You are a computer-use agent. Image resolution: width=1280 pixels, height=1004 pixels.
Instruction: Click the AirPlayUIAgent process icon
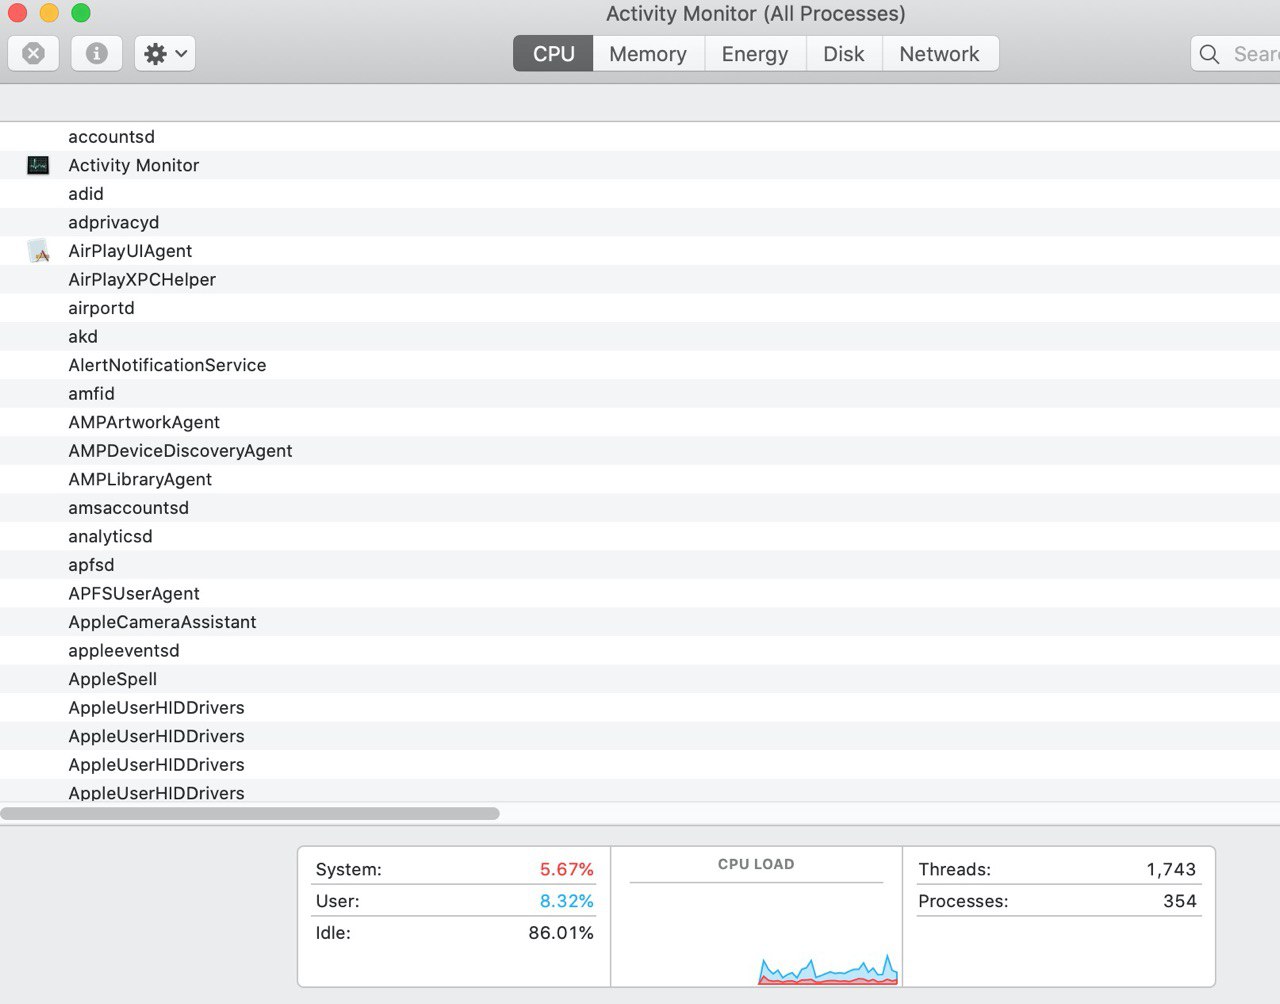(38, 251)
